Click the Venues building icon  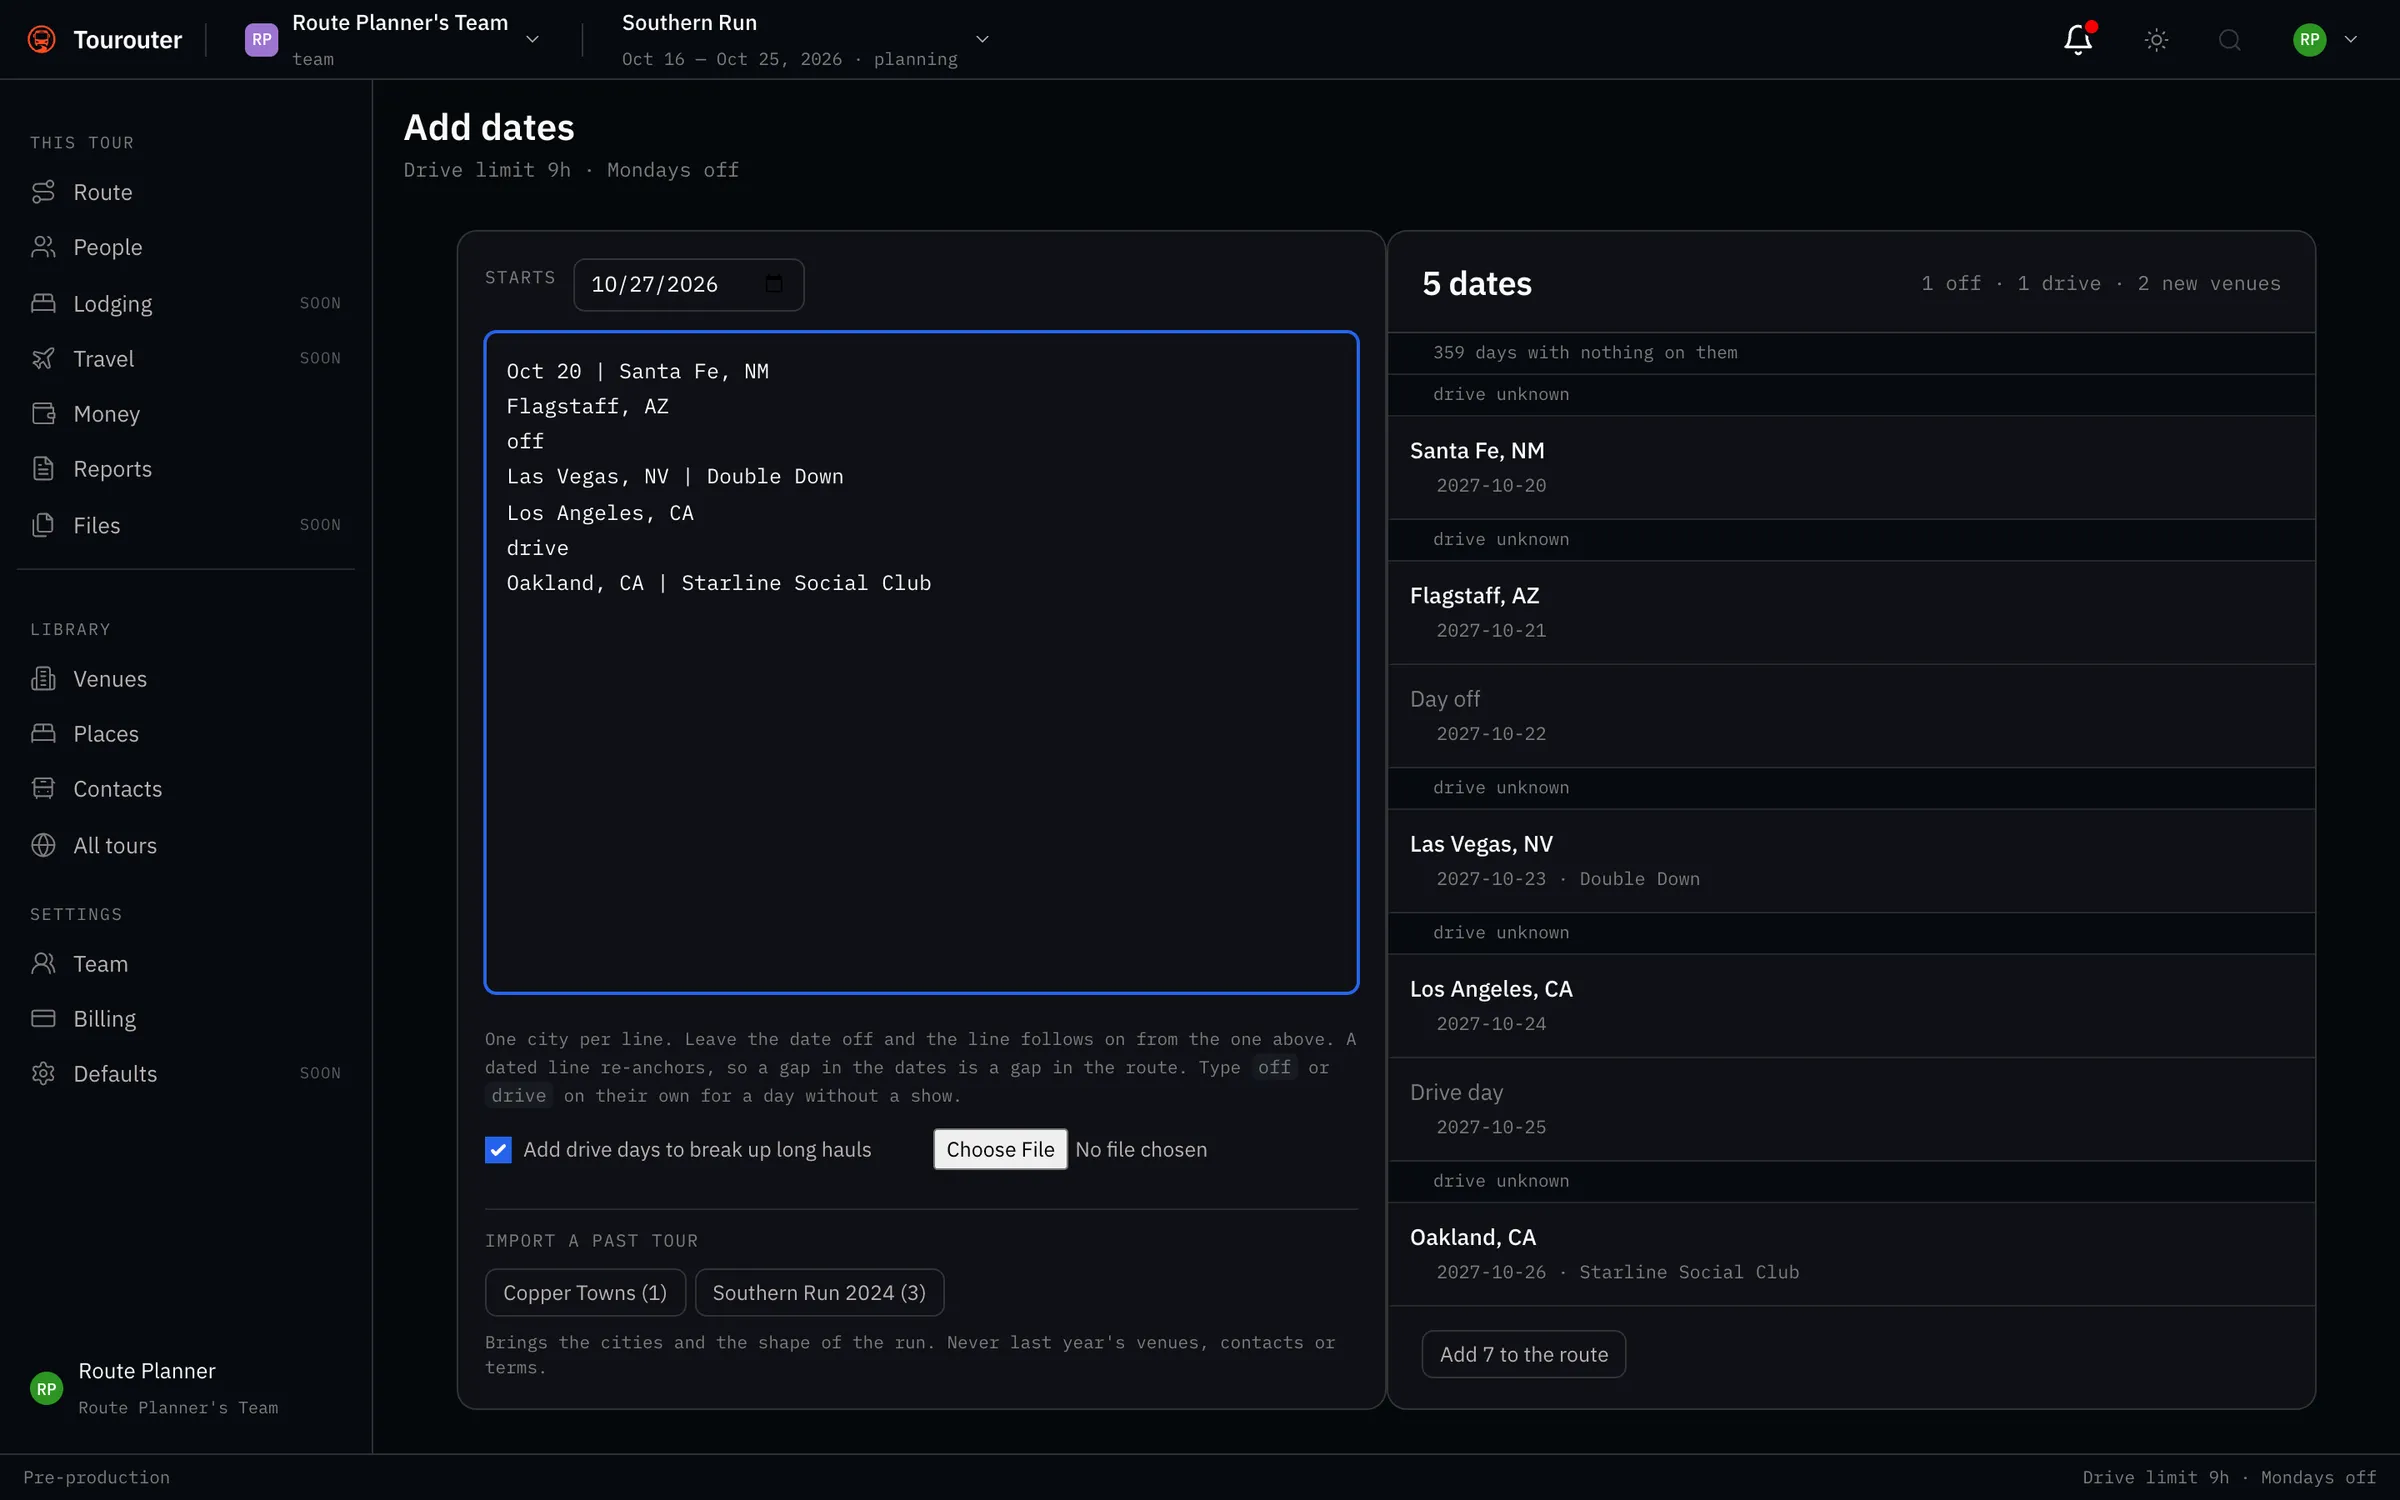(43, 679)
